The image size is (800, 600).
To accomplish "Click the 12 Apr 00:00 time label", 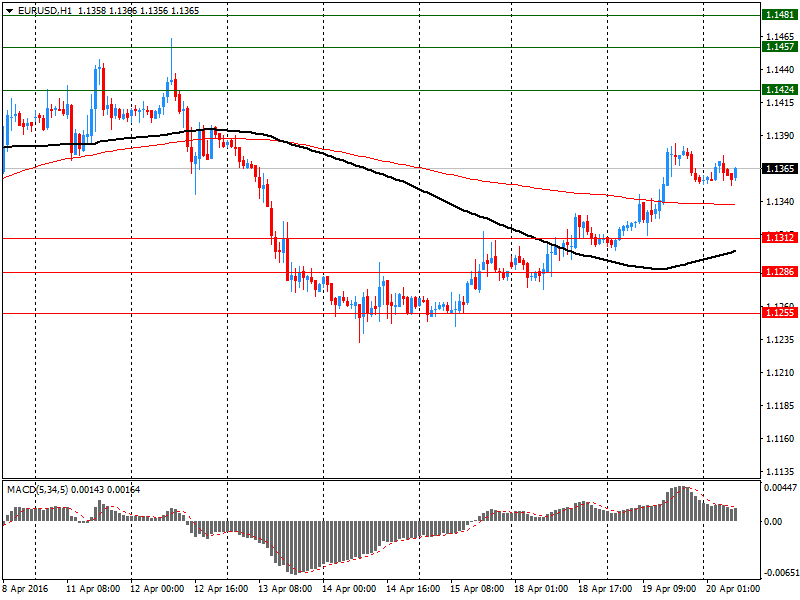I will (x=157, y=589).
